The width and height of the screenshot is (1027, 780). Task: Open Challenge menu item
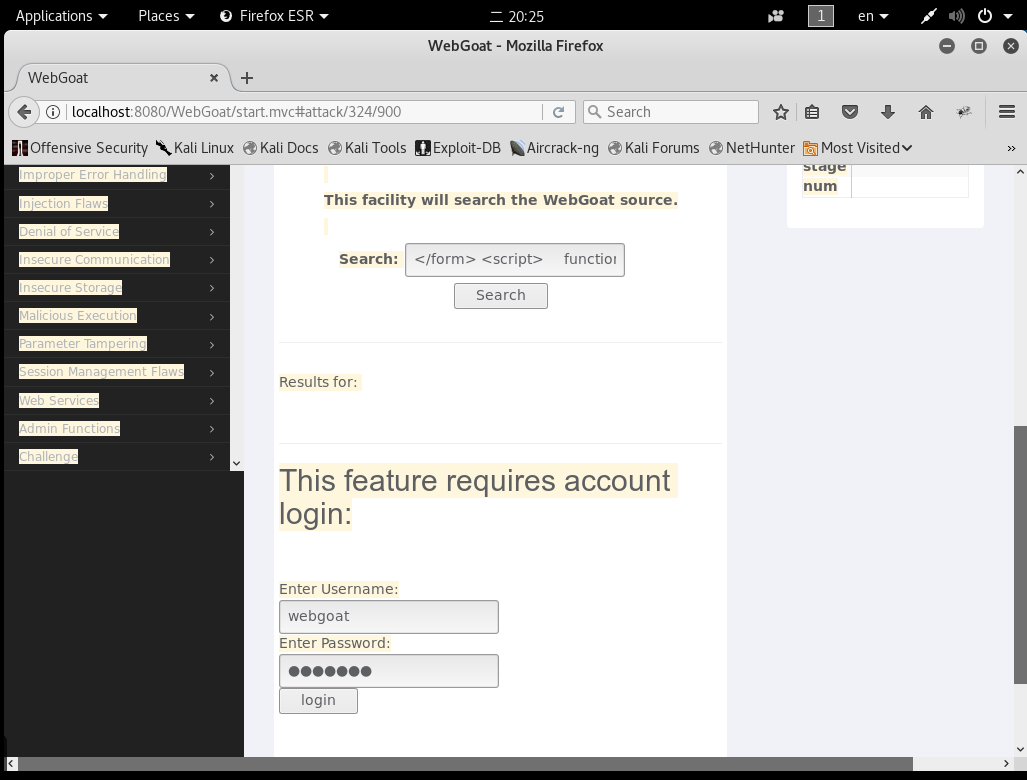coord(117,456)
